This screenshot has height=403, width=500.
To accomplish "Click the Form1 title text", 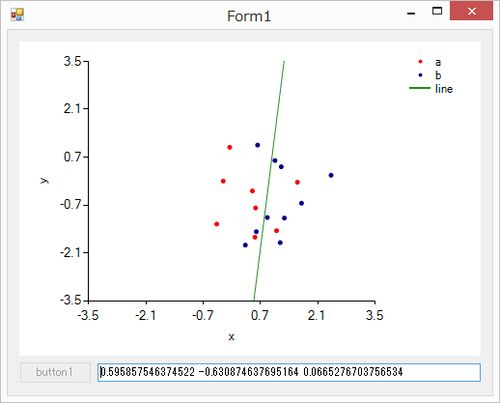I will click(249, 16).
